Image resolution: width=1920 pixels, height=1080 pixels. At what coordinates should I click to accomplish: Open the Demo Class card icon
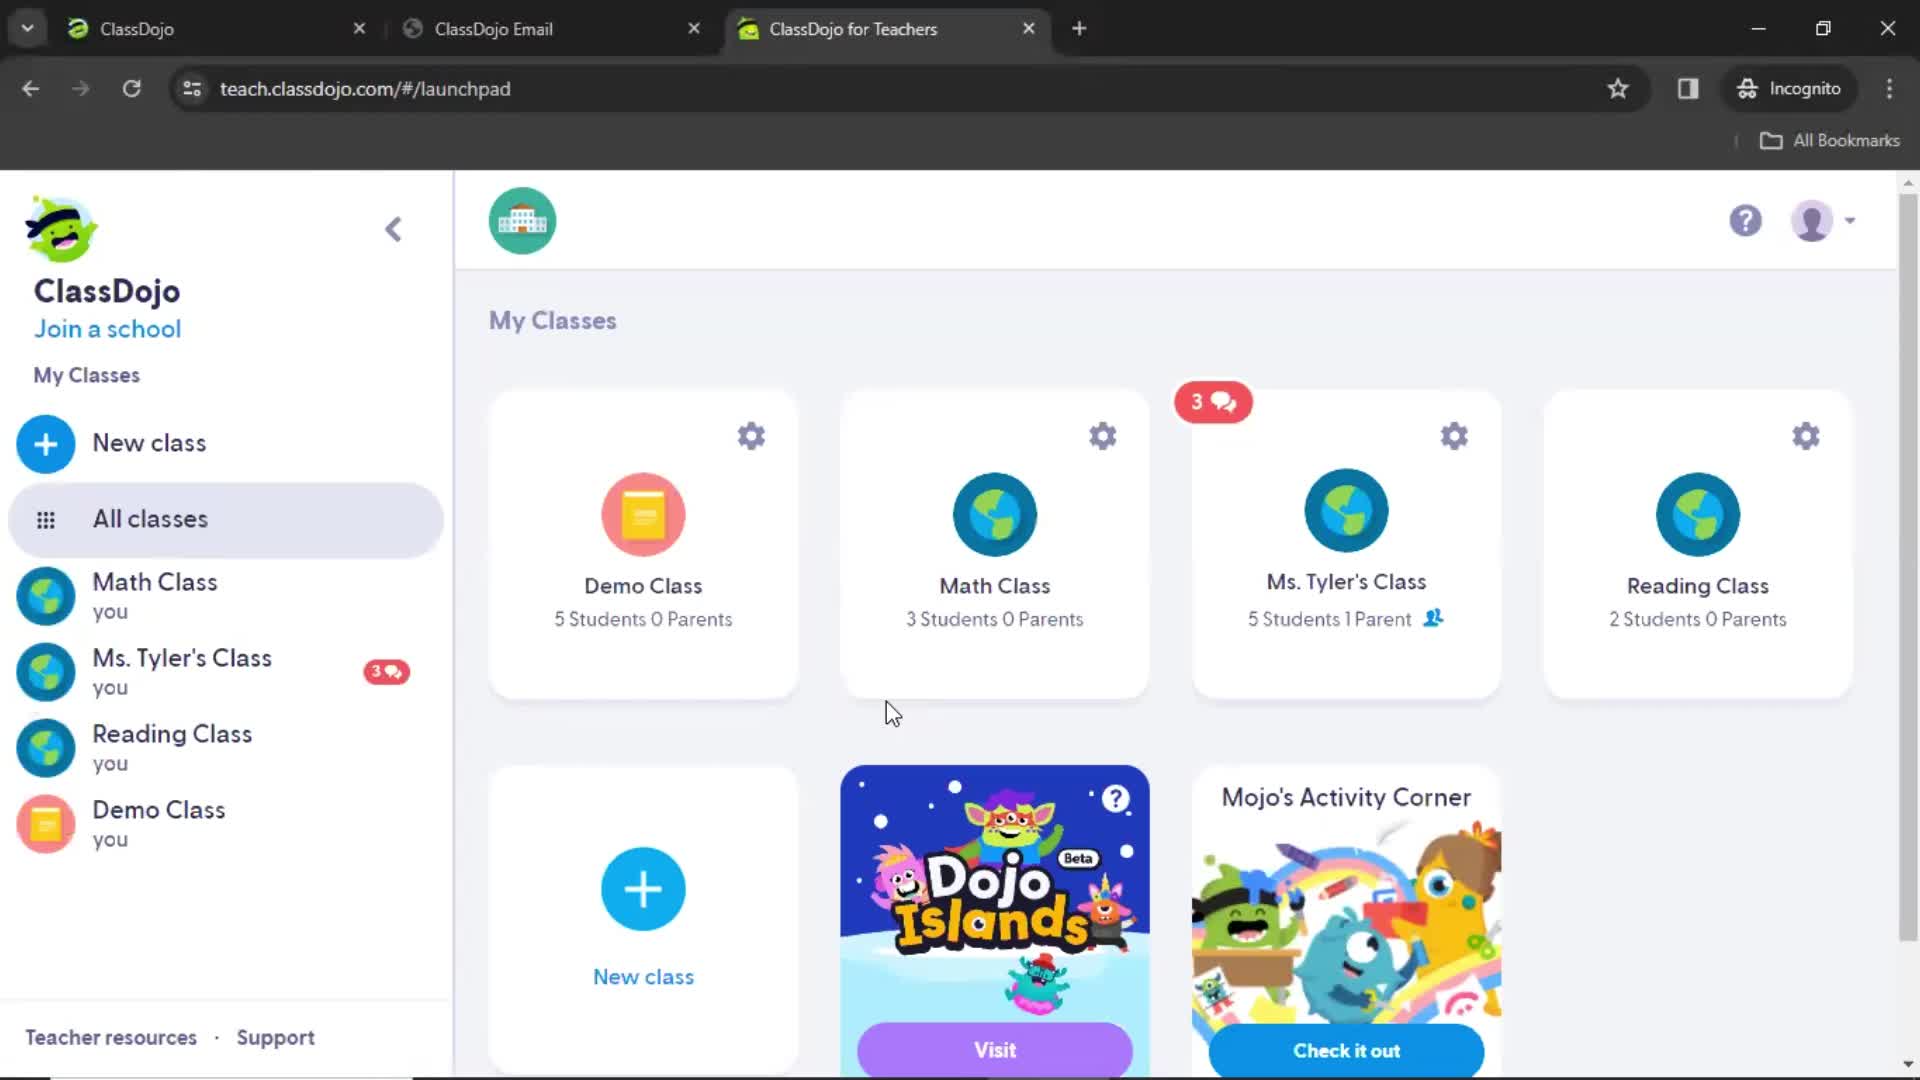pyautogui.click(x=643, y=515)
